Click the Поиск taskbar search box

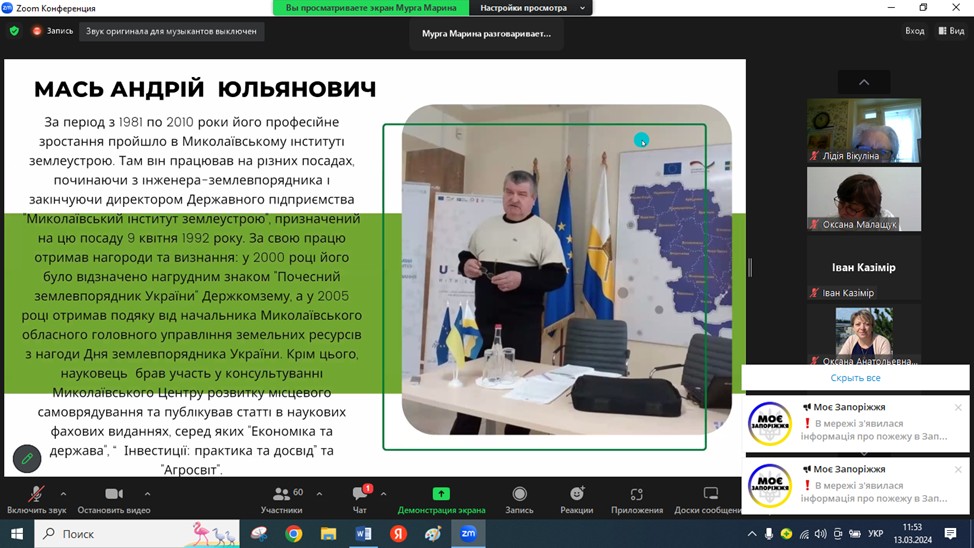[137, 534]
